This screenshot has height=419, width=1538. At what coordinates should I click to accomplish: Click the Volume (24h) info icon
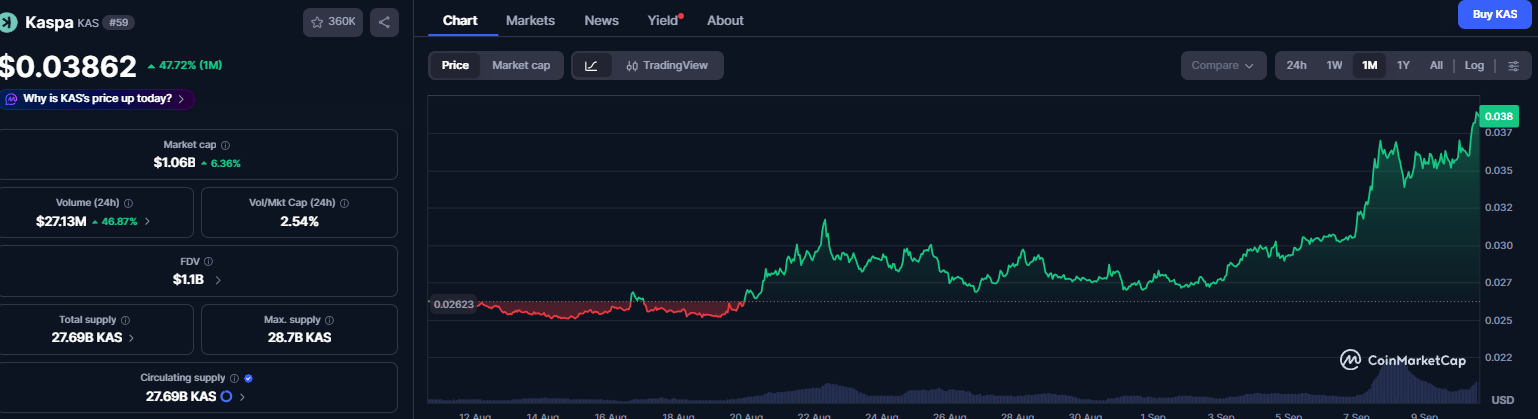128,203
